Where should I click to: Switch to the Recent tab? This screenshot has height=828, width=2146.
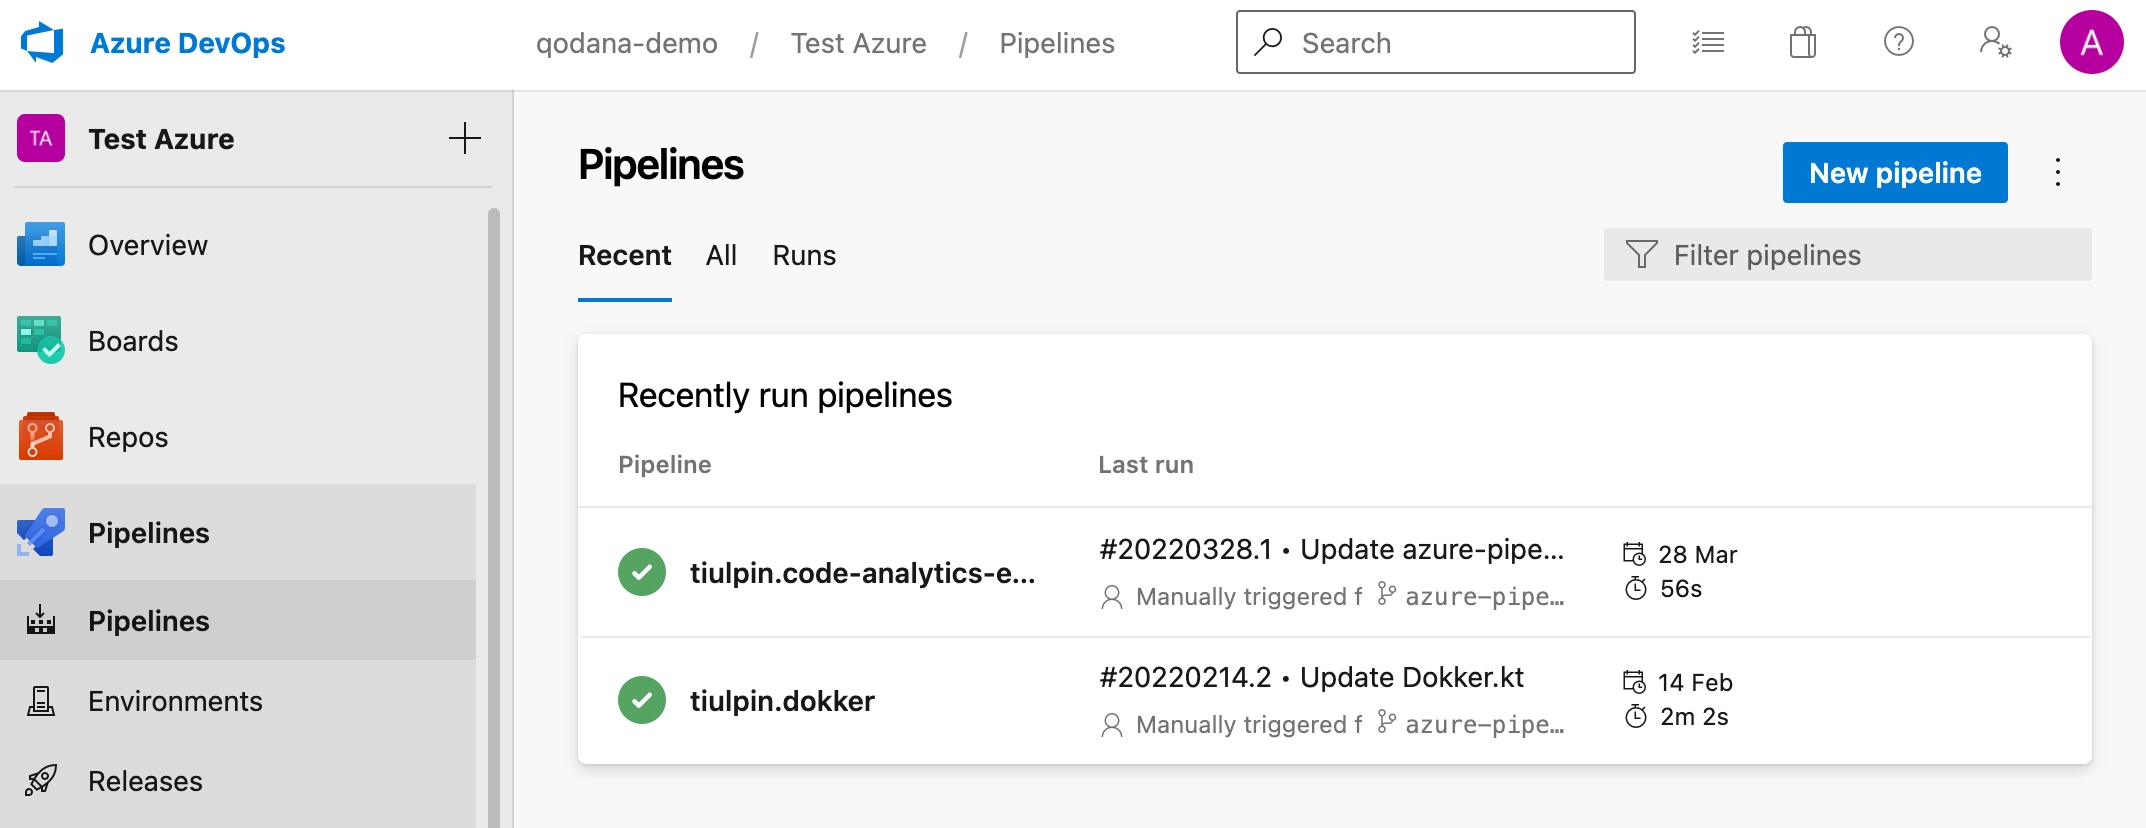pyautogui.click(x=625, y=256)
